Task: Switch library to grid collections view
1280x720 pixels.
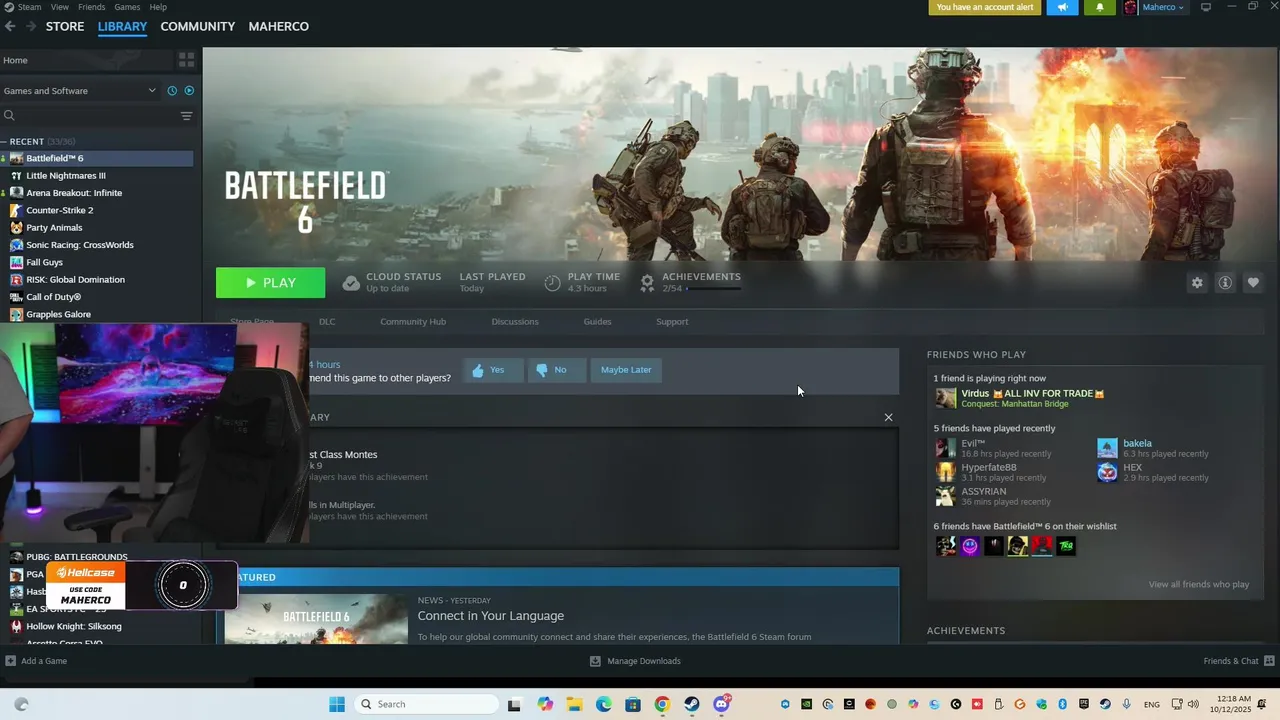Action: coord(186,60)
